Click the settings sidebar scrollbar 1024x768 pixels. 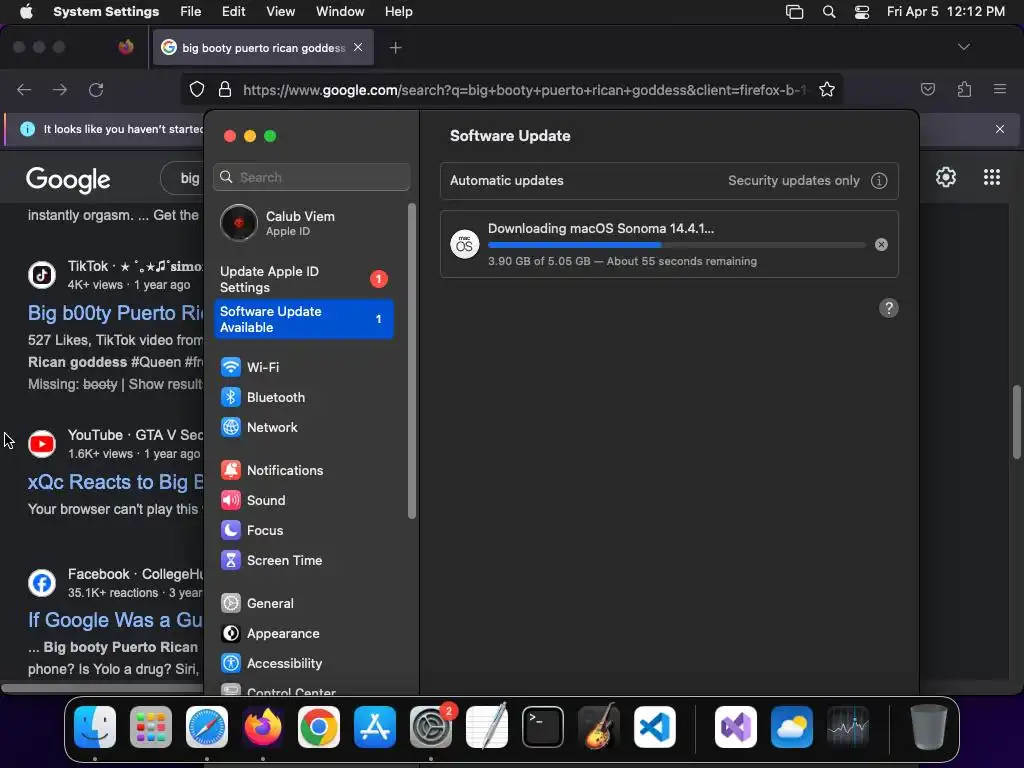(x=411, y=361)
